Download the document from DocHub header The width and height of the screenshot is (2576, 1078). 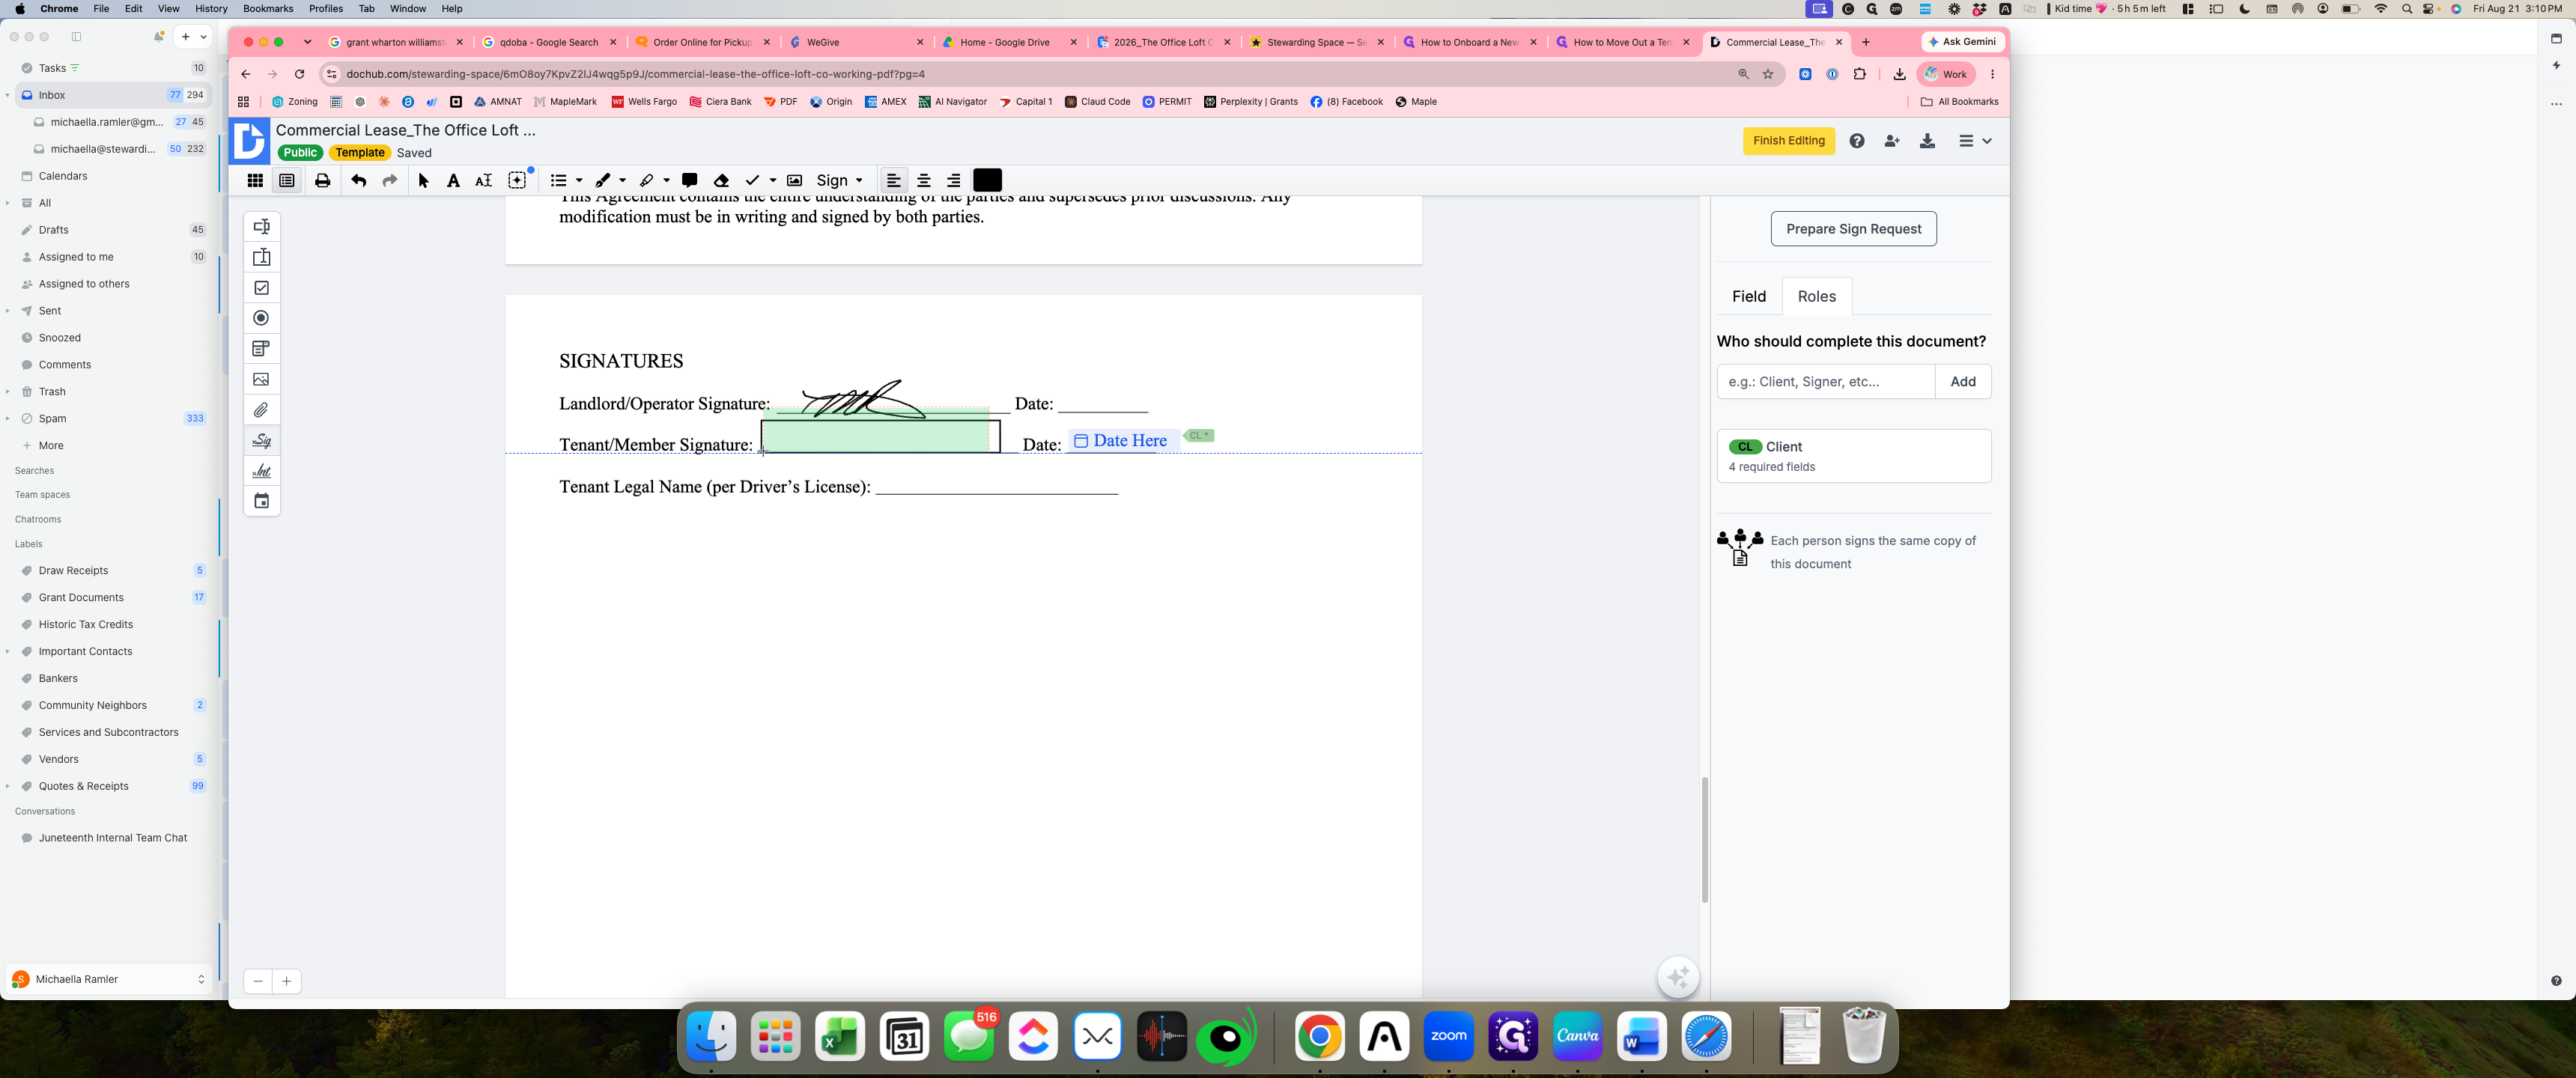[x=1927, y=141]
